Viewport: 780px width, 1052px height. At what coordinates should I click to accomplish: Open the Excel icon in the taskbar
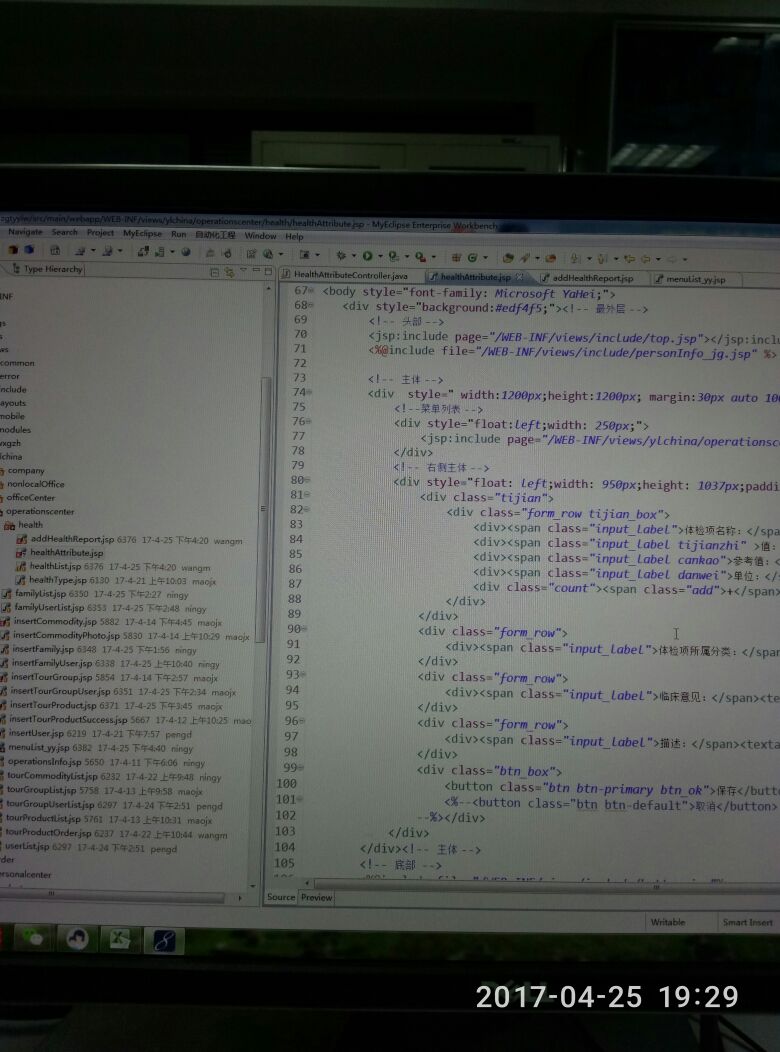[120, 939]
